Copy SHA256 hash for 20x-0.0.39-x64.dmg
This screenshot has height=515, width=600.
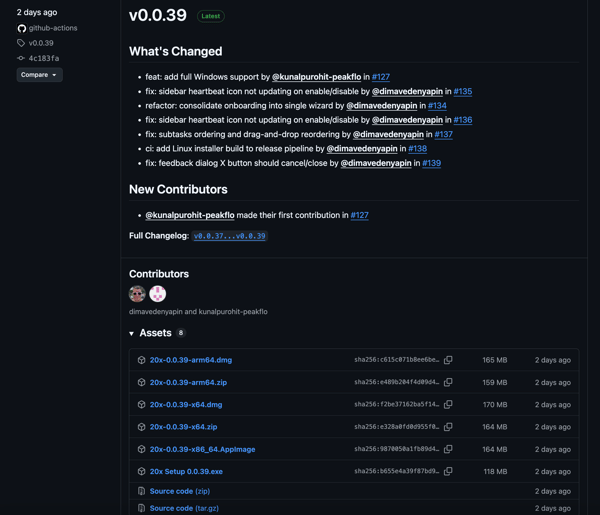[448, 405]
